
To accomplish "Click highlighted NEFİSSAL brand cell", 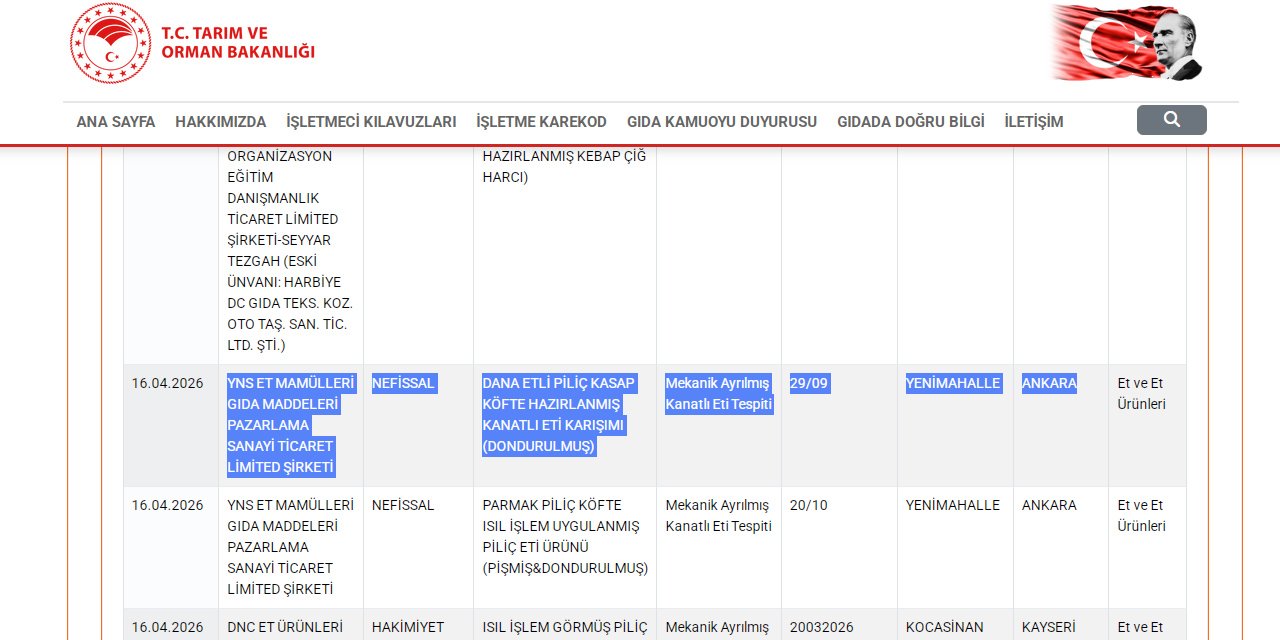I will (x=403, y=383).
